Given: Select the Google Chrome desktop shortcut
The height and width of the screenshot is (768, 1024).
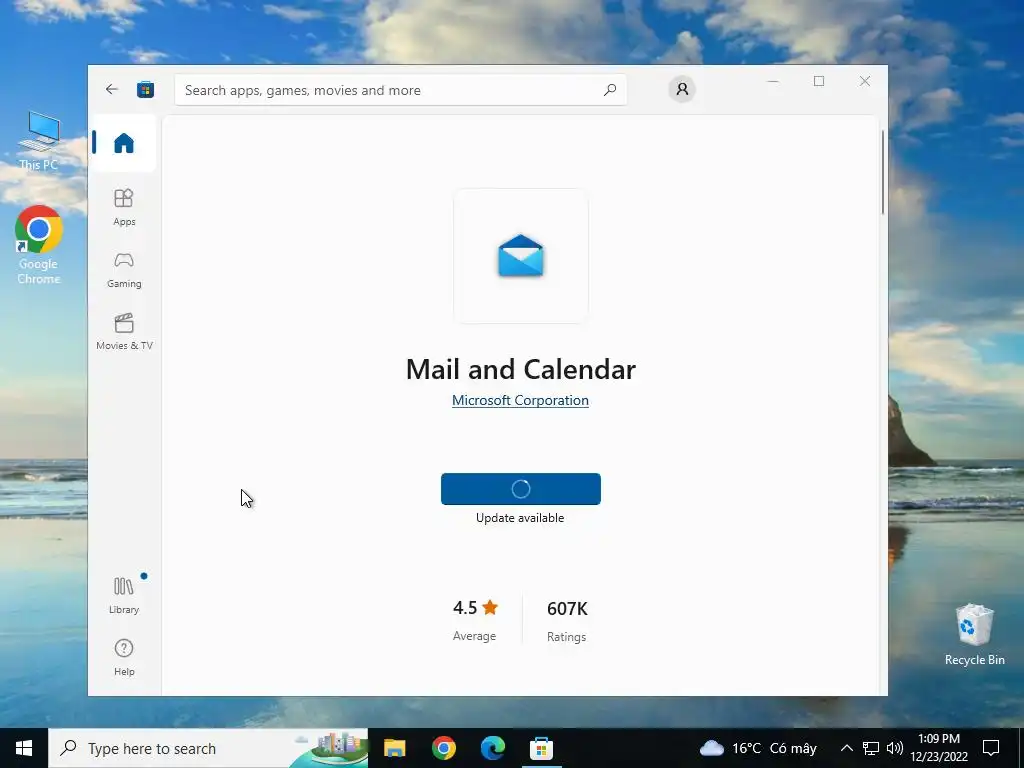Looking at the screenshot, I should tap(39, 245).
